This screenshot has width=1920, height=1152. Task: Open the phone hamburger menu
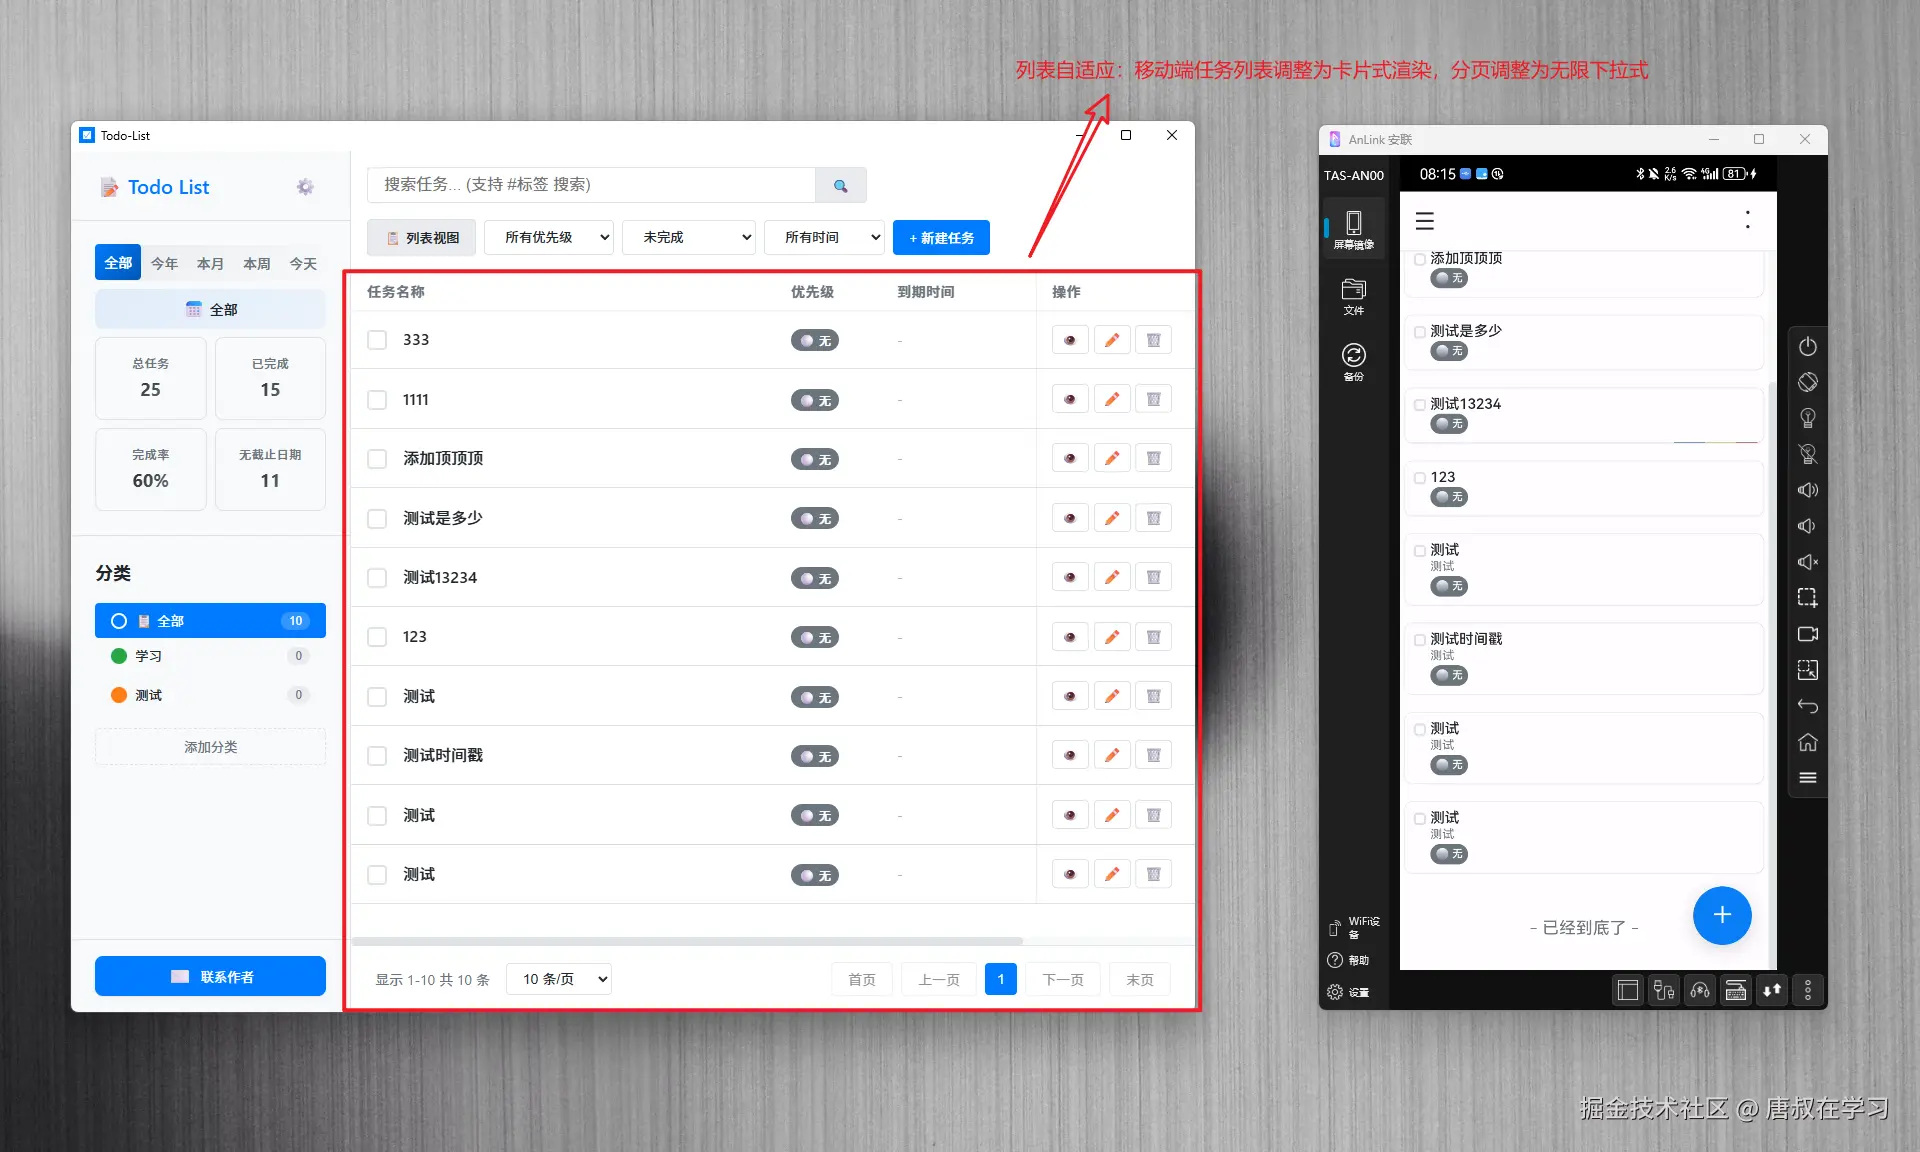(1425, 221)
